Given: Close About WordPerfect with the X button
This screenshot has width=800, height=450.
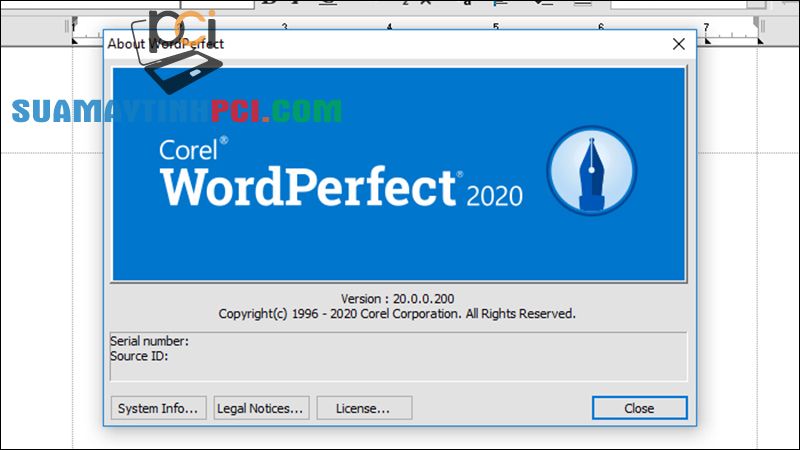Looking at the screenshot, I should [678, 44].
